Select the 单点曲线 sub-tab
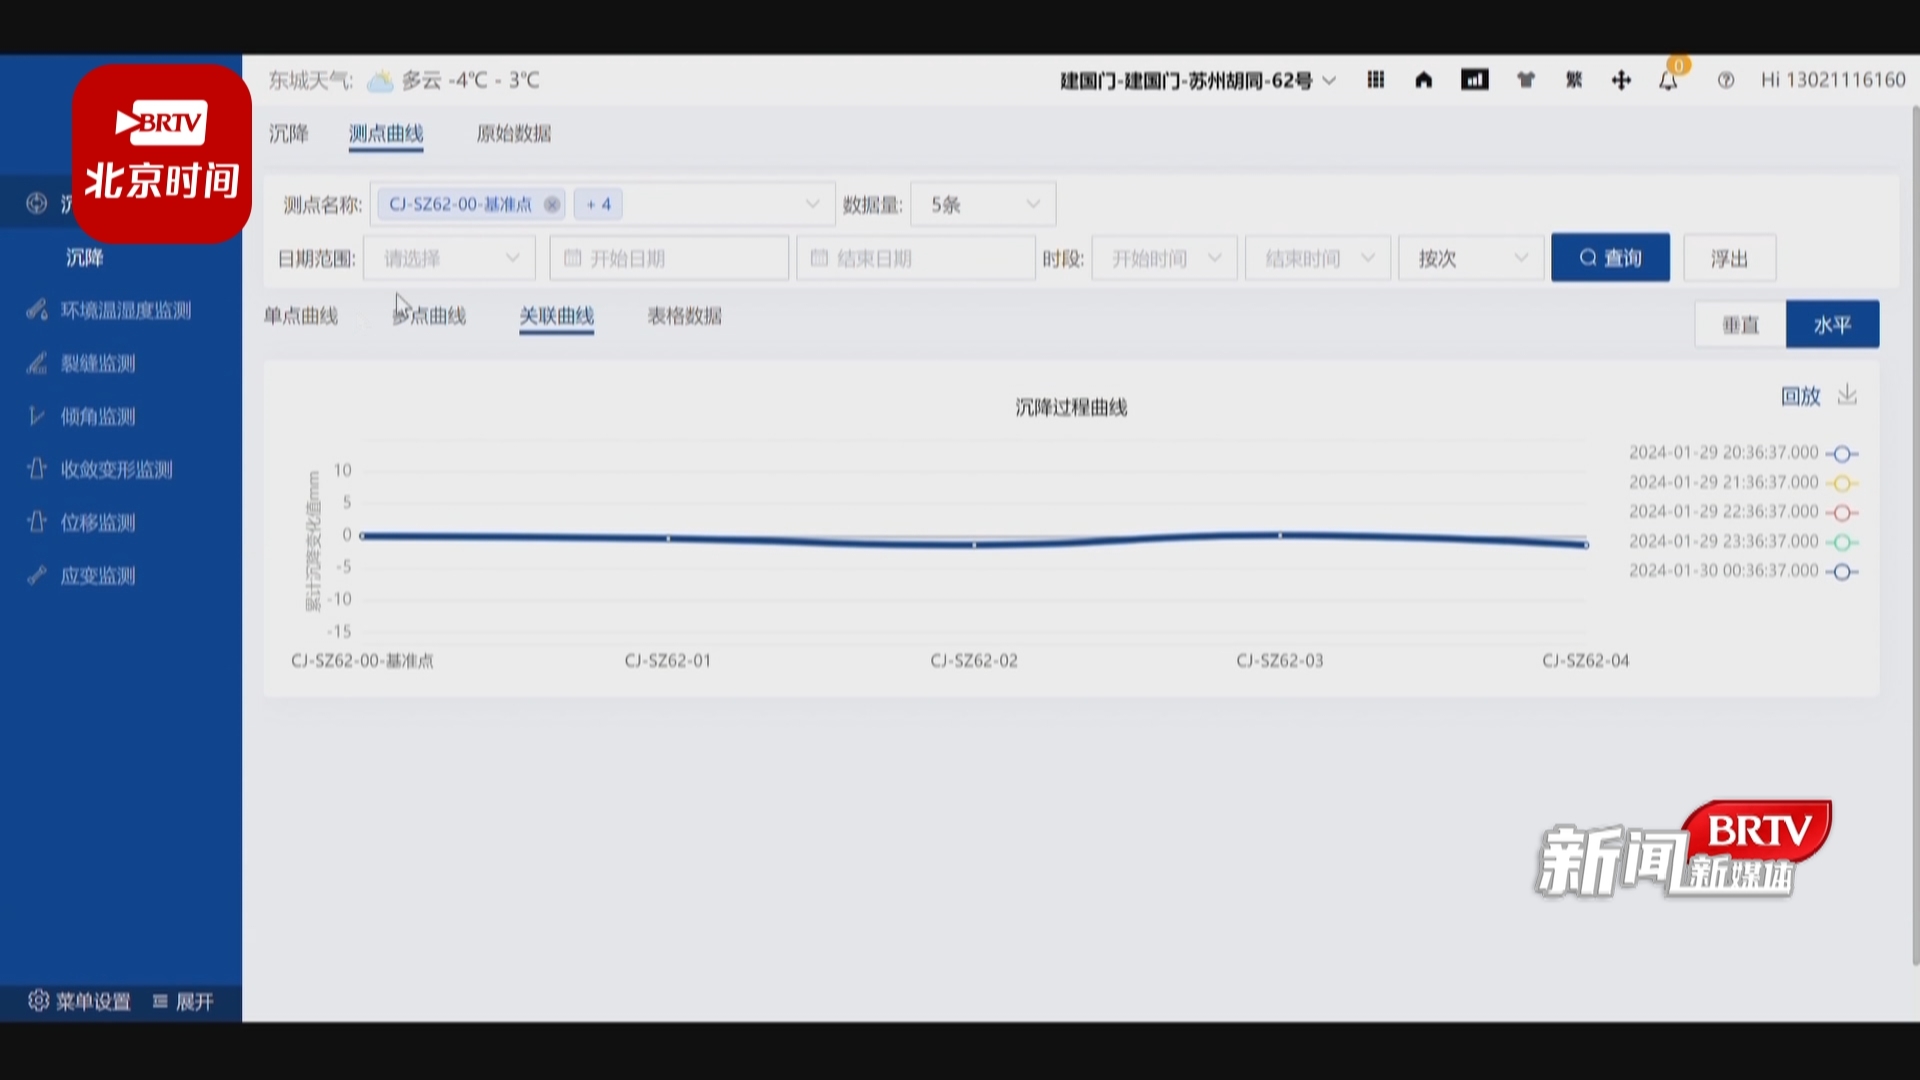This screenshot has width=1920, height=1080. (301, 316)
